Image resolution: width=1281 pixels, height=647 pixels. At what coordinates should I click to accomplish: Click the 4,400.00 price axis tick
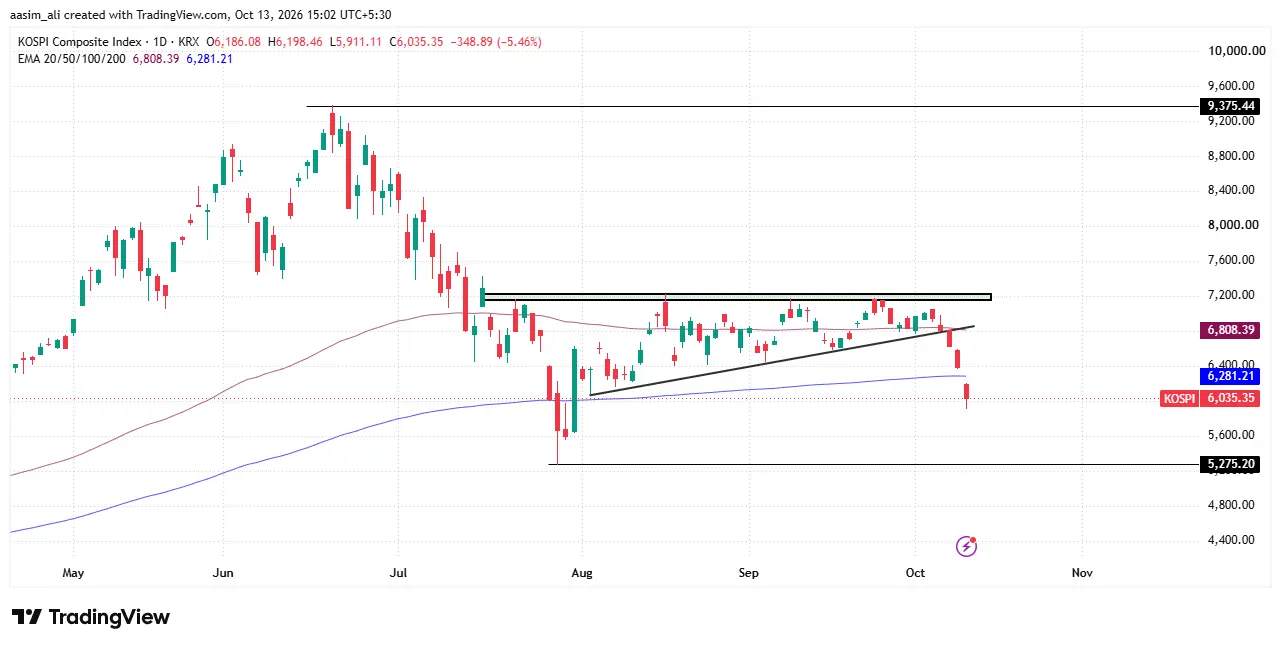coord(1231,540)
